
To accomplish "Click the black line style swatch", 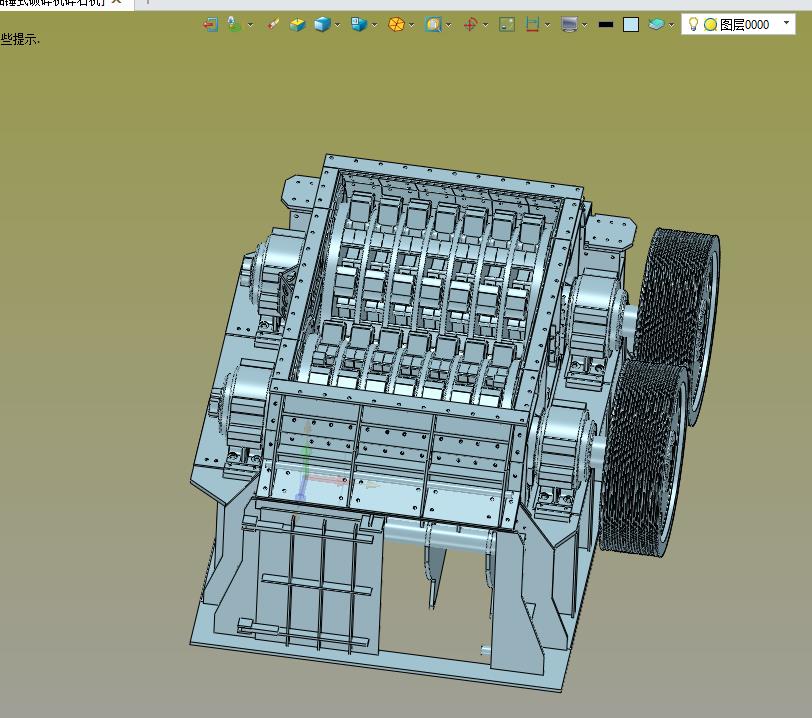I will pos(605,24).
